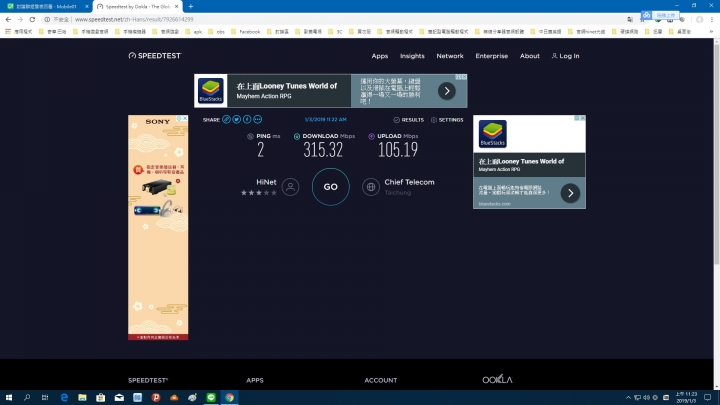Click the Chief Telecom server name

(x=409, y=182)
